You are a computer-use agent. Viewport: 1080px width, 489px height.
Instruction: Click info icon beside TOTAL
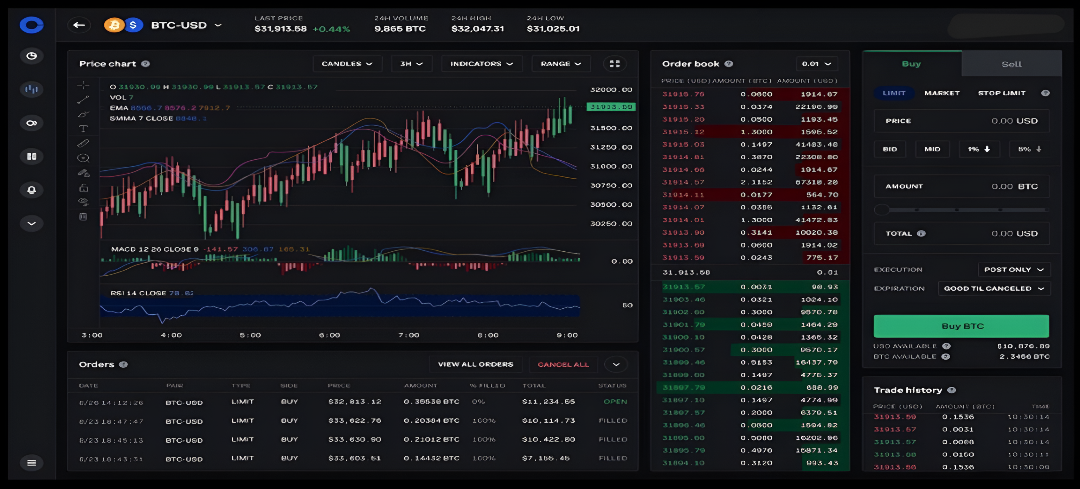[x=921, y=233]
